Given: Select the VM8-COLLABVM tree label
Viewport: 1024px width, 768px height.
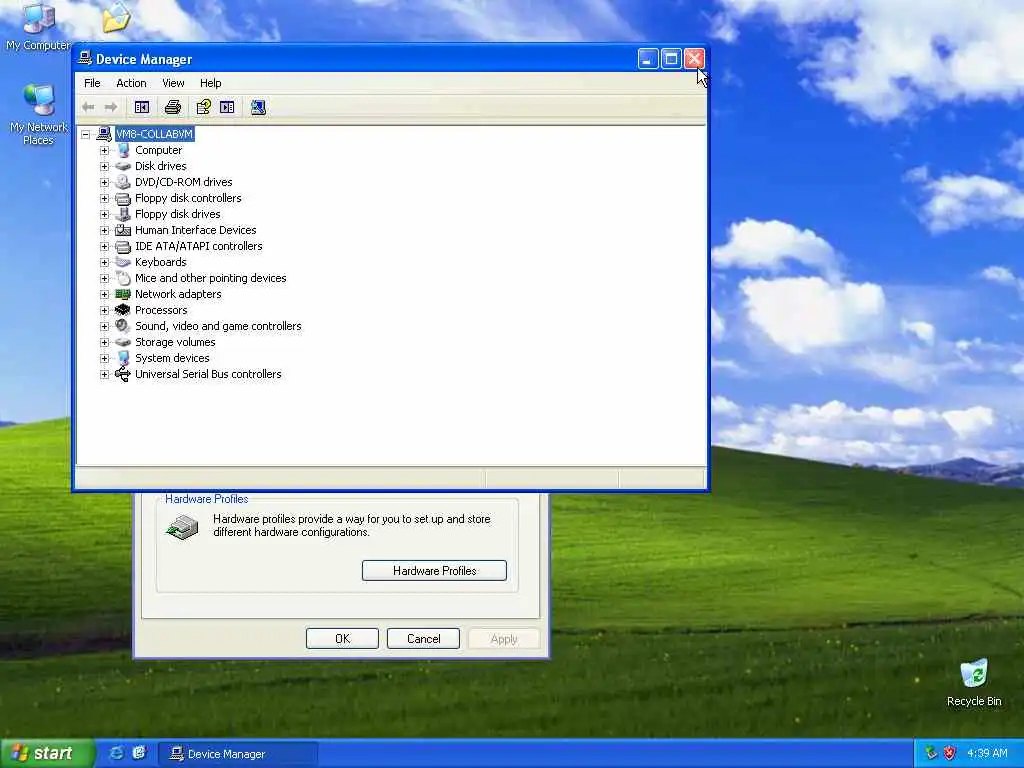Looking at the screenshot, I should click(154, 134).
